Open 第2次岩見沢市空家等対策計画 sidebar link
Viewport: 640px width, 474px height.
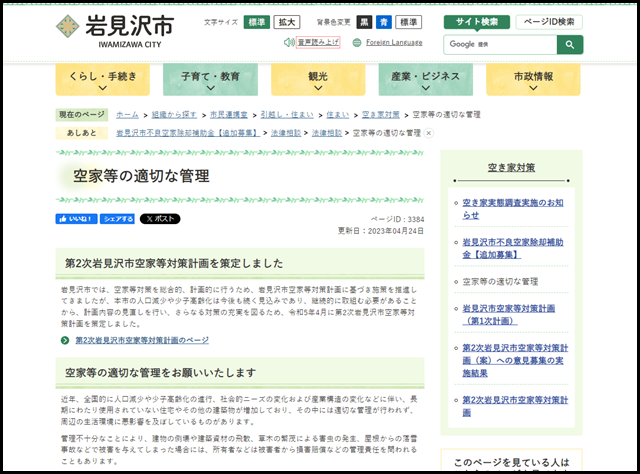(515, 406)
